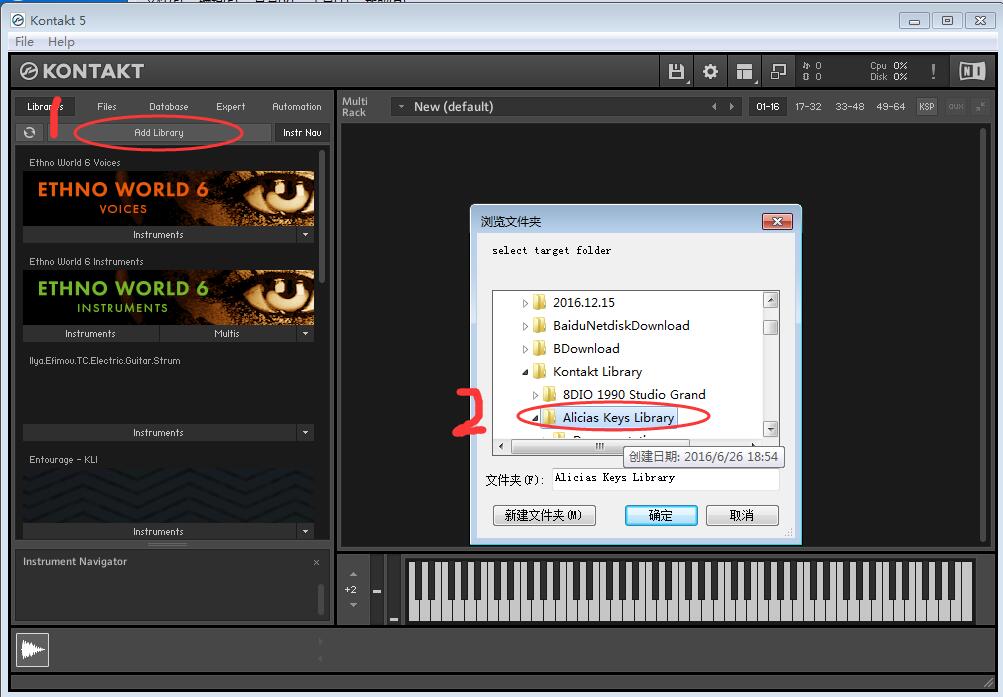Select the 2016.12.15 folder
Screen dimensions: 1003x697
[x=583, y=302]
